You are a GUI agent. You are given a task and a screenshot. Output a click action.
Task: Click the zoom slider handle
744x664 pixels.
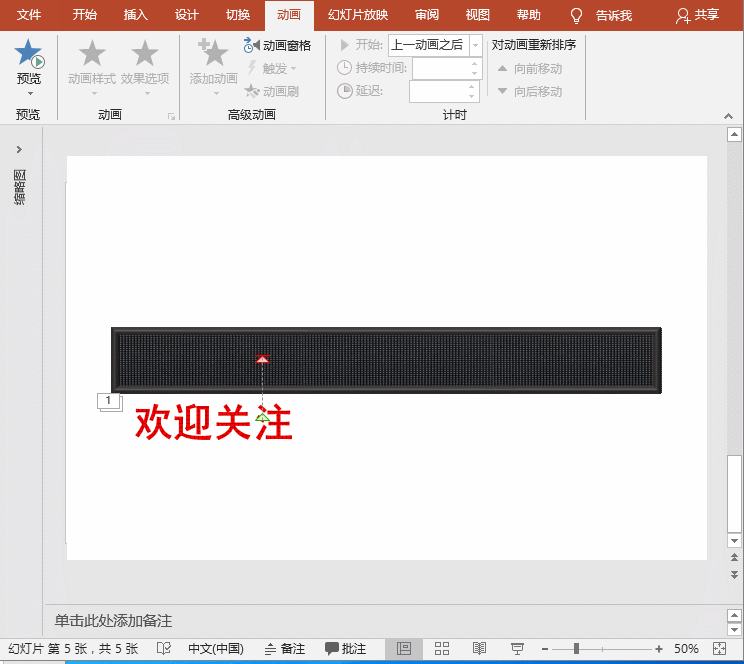pyautogui.click(x=576, y=648)
